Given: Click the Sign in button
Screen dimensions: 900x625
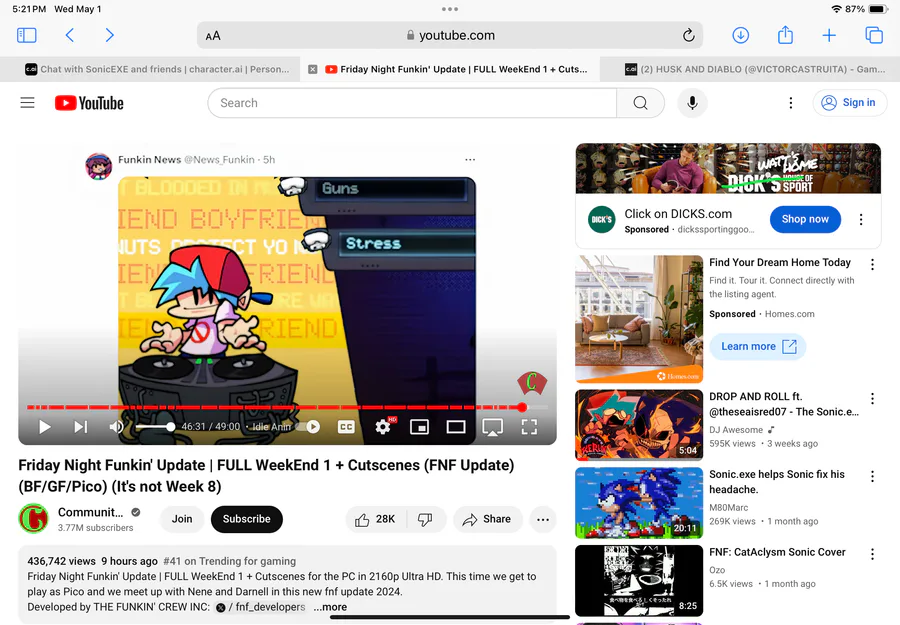Looking at the screenshot, I should tap(849, 103).
